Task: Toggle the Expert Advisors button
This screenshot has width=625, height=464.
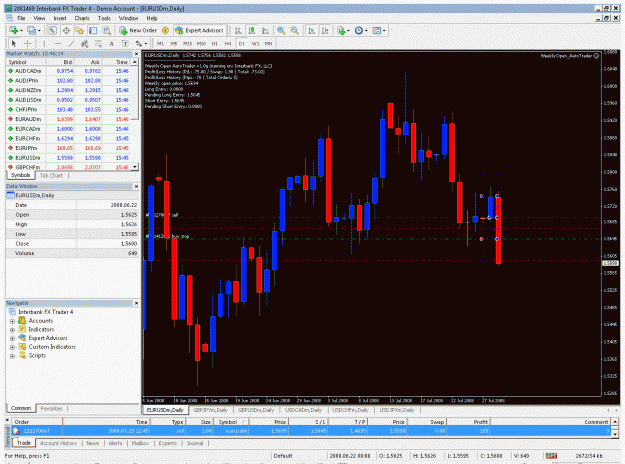Action: click(x=199, y=30)
